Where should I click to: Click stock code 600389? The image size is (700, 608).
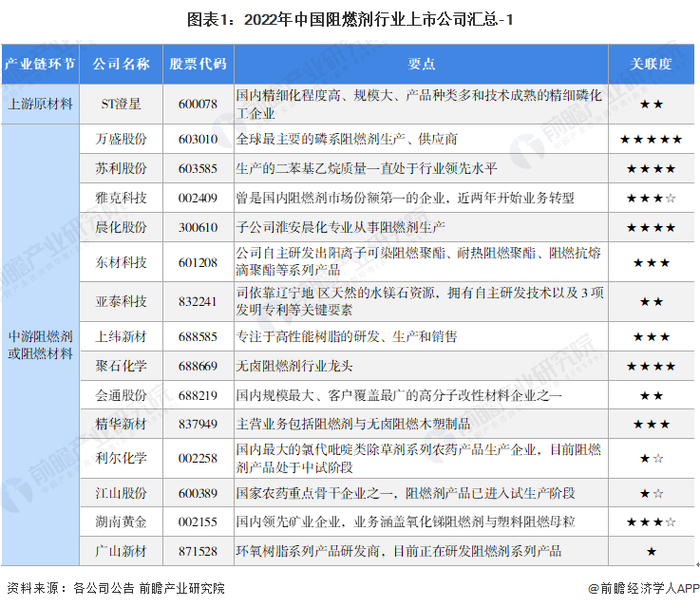(198, 493)
